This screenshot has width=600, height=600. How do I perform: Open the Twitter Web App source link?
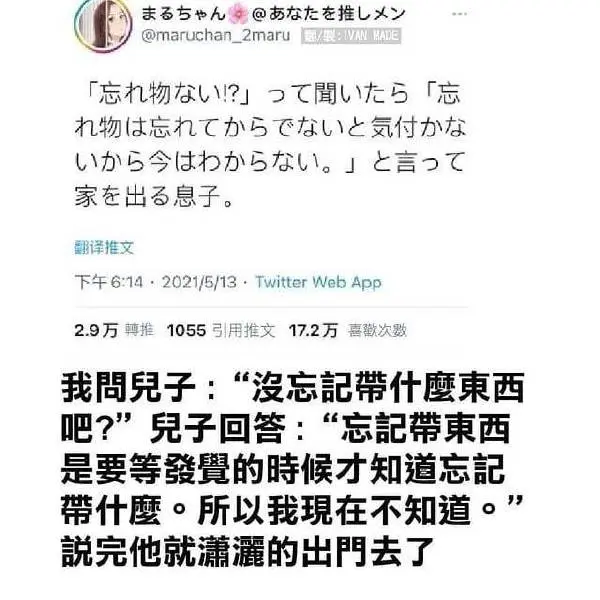[318, 283]
